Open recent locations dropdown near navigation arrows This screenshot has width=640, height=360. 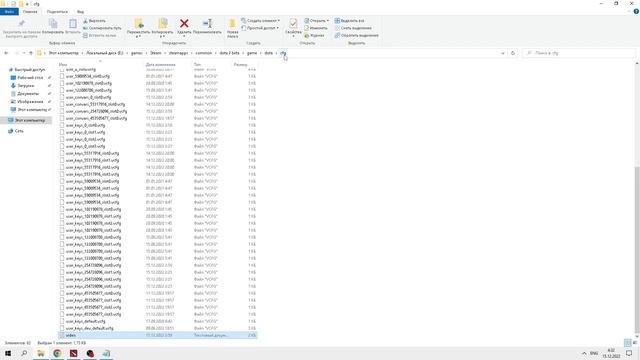click(24, 53)
